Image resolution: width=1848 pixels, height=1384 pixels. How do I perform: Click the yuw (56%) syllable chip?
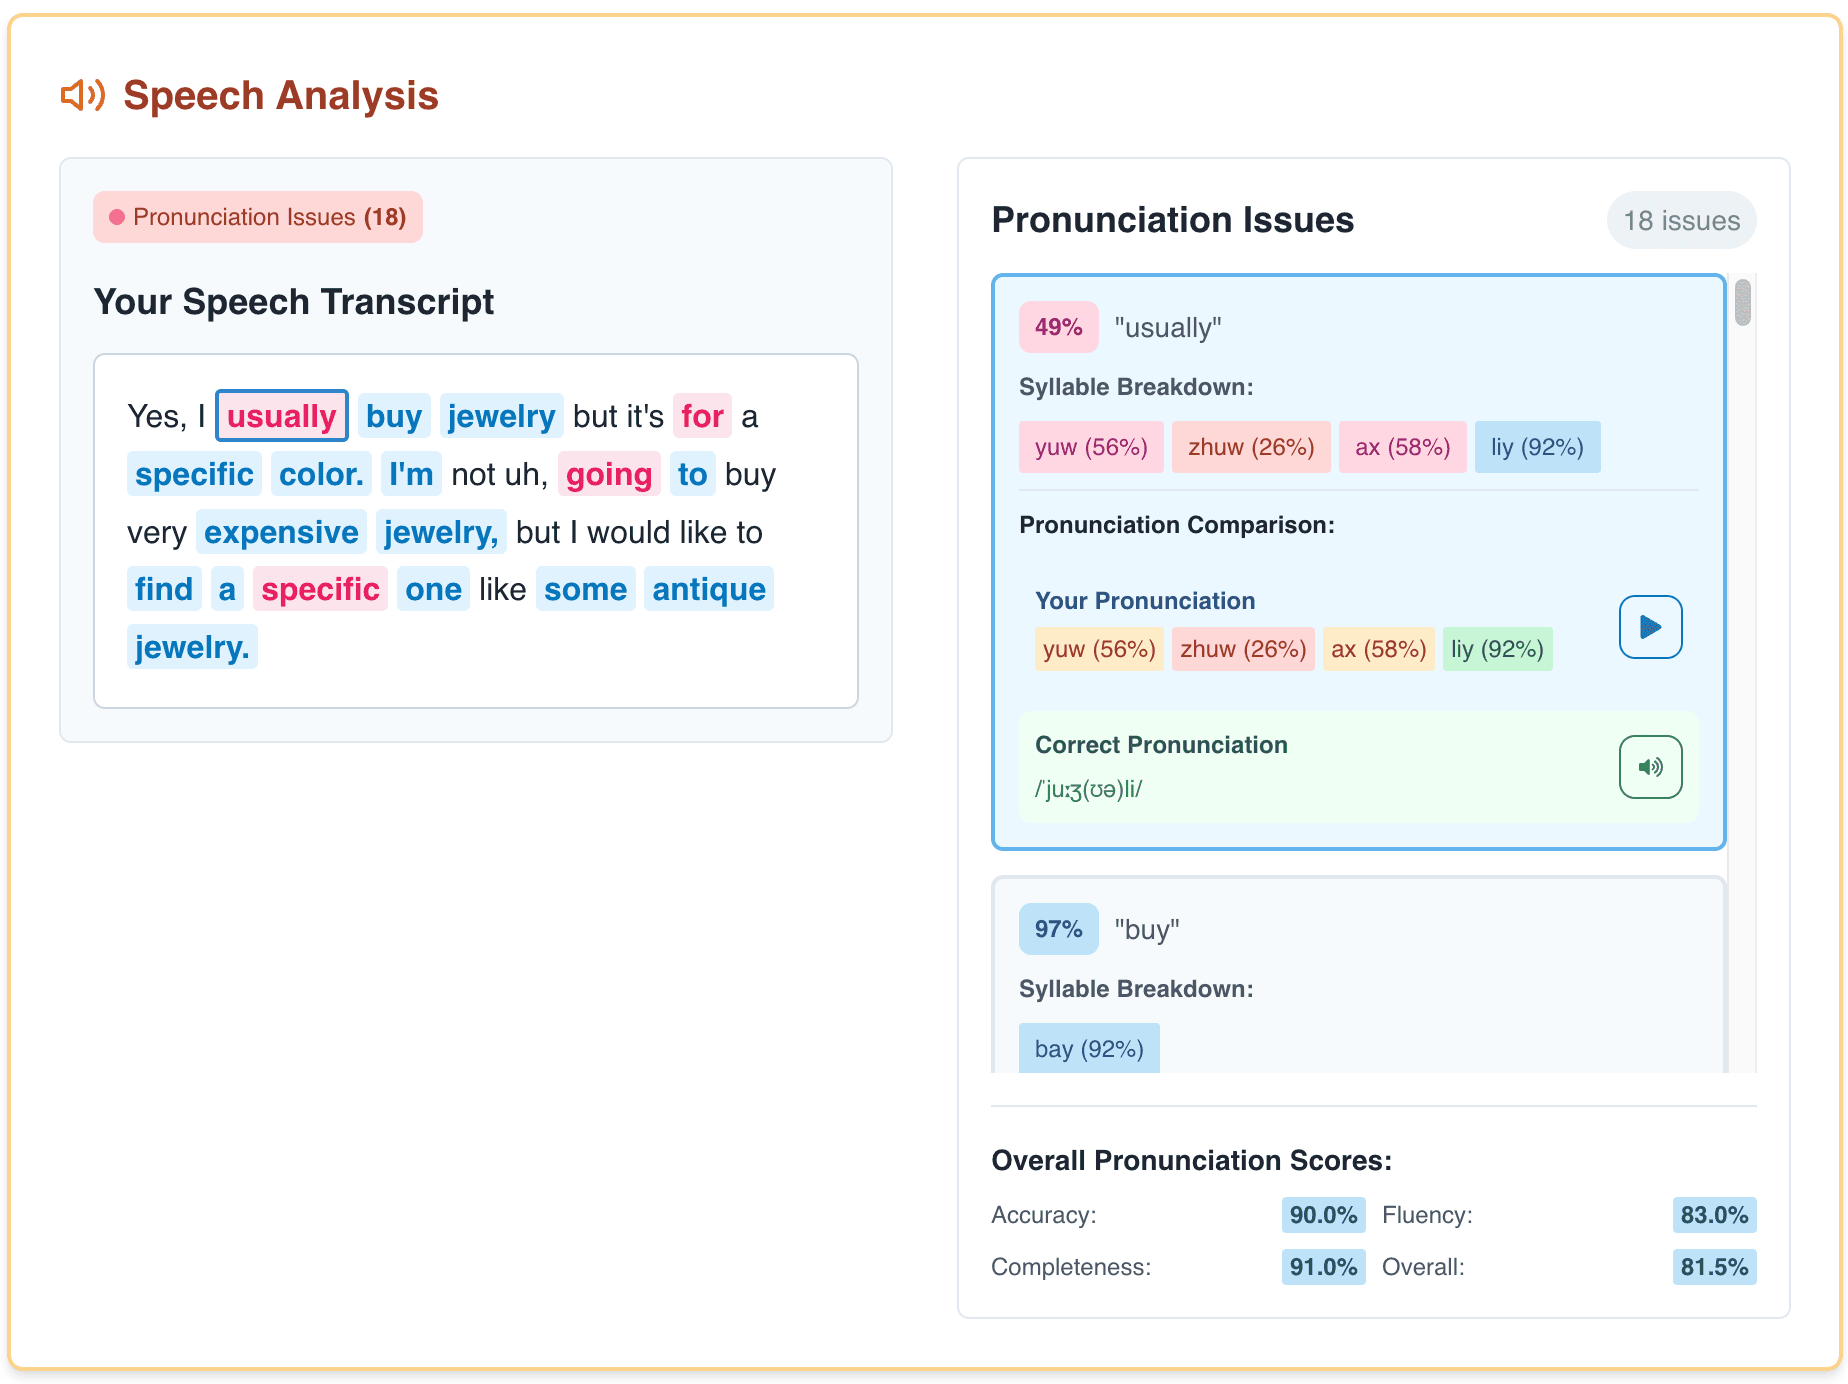coord(1091,447)
